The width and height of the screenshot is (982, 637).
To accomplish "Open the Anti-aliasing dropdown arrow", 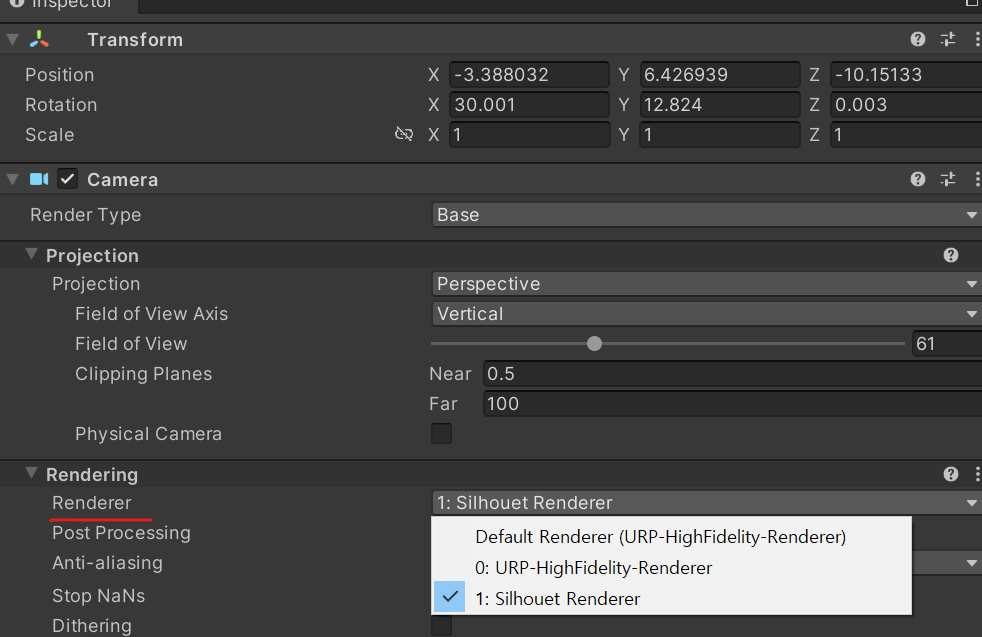I will pos(971,563).
